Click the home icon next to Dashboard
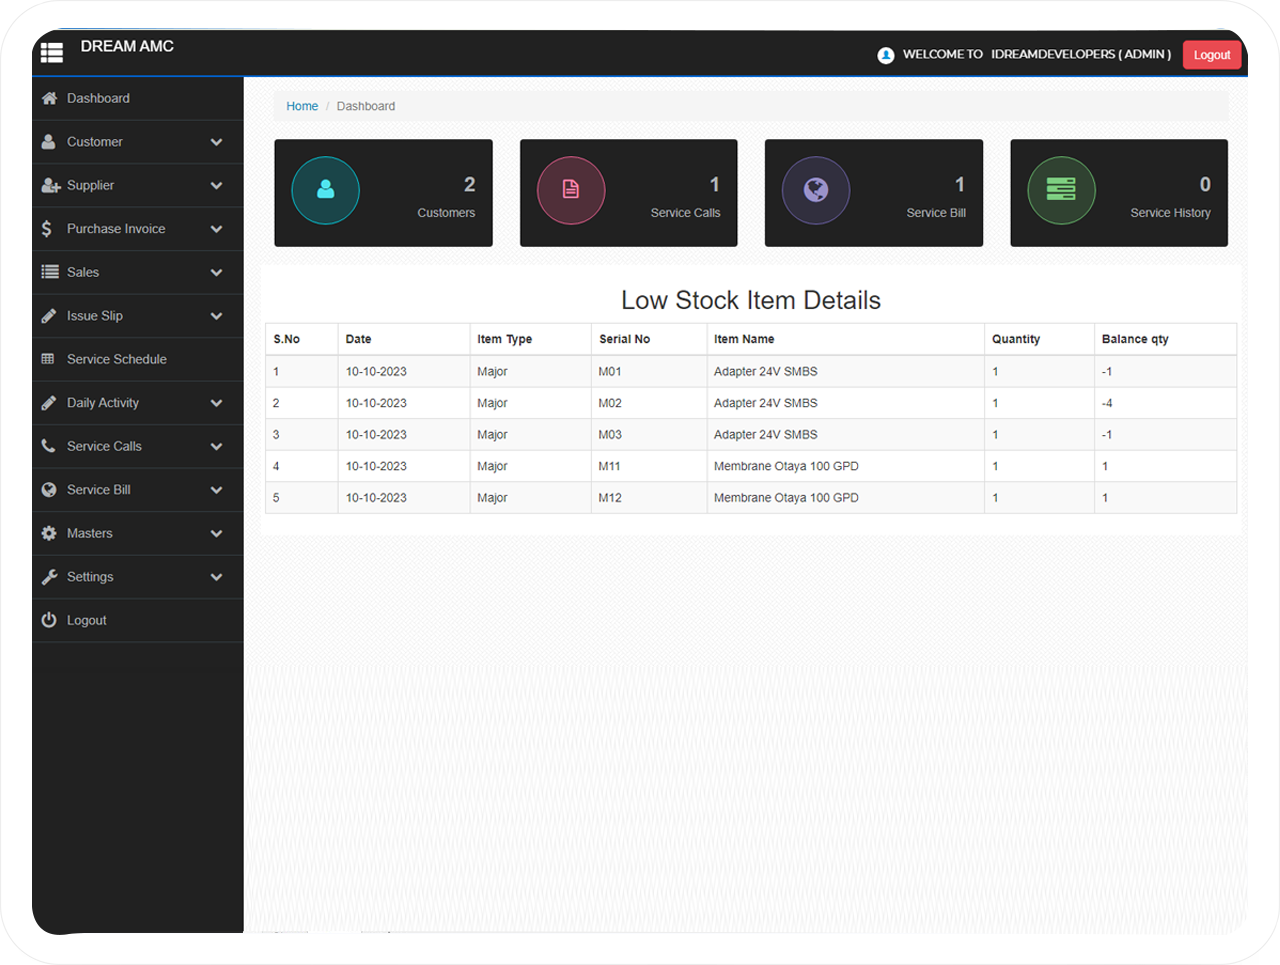 [x=49, y=98]
